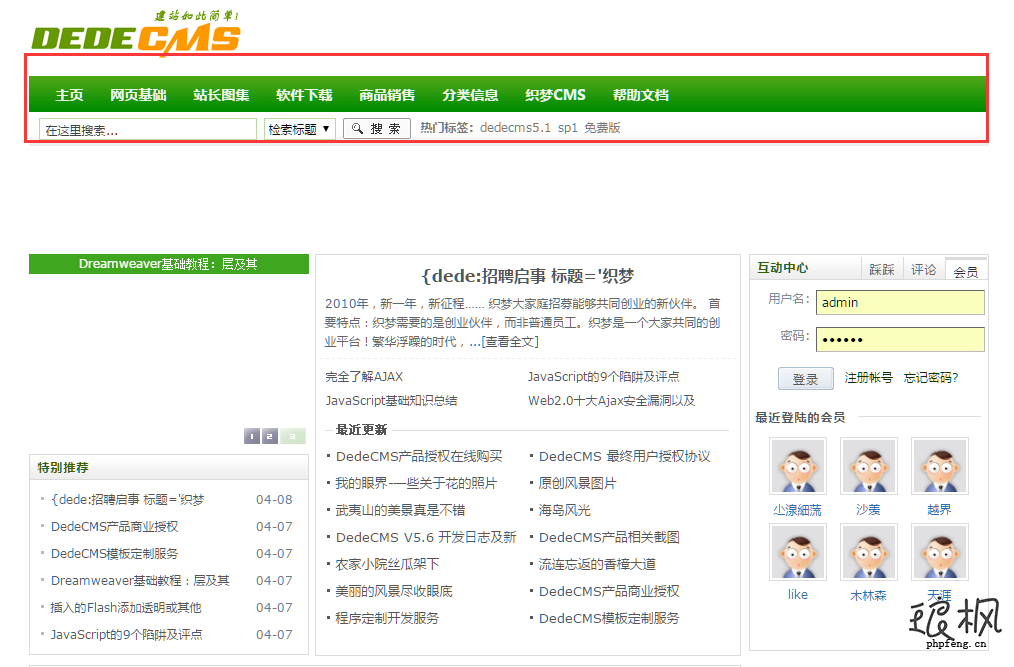Click the 登录 button

805,379
